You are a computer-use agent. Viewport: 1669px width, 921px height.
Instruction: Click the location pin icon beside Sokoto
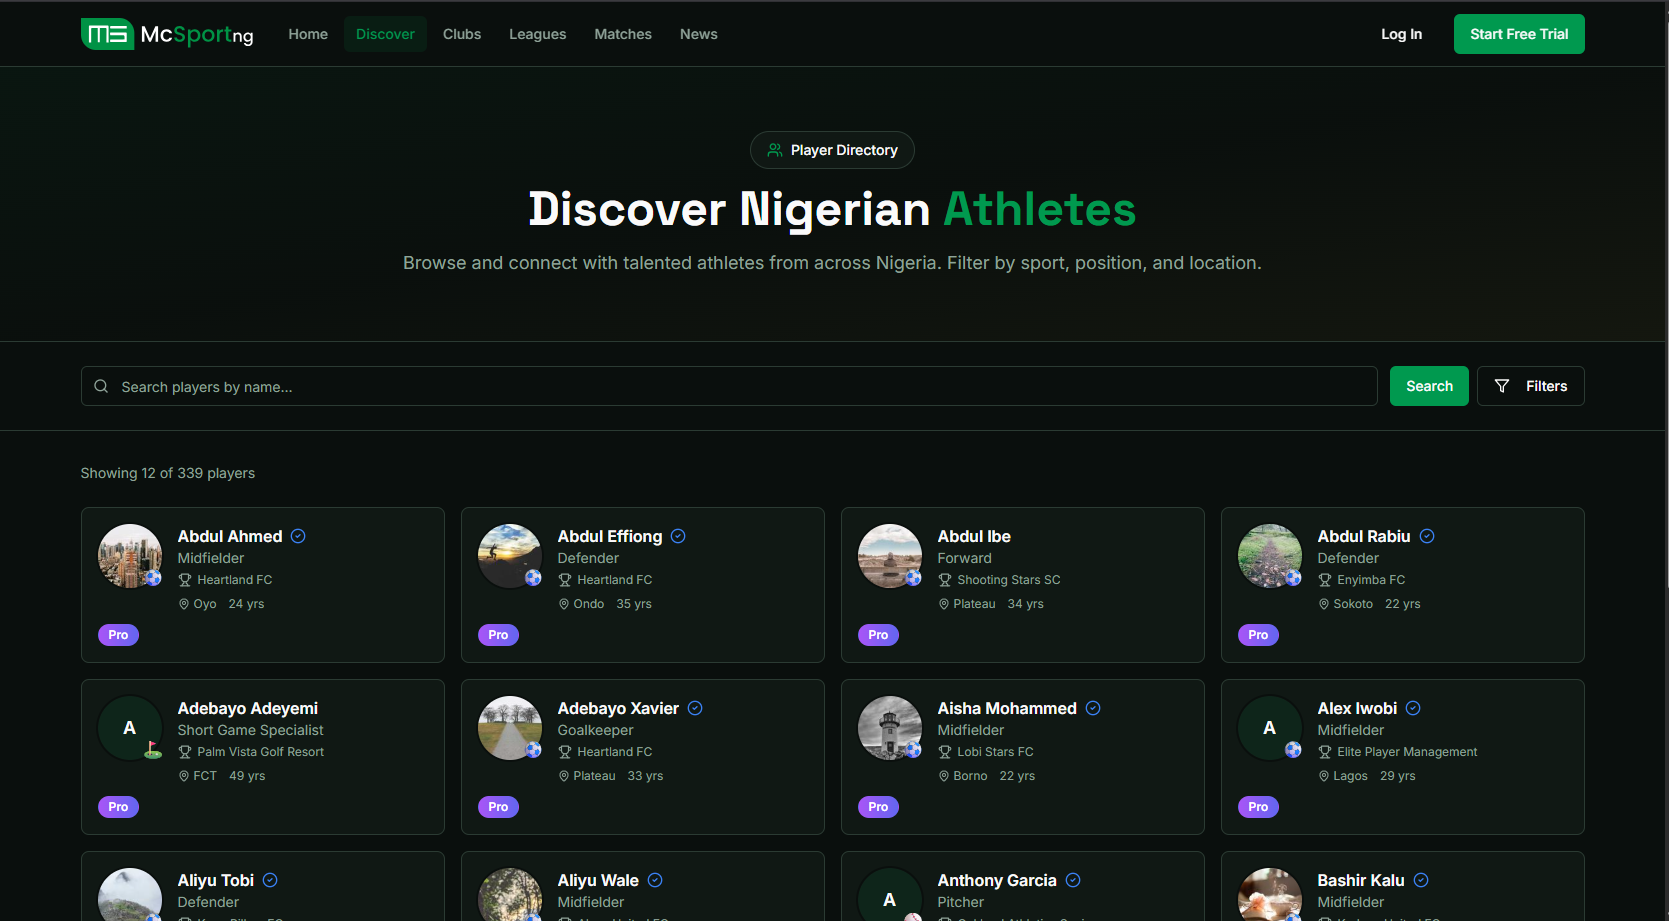1324,604
